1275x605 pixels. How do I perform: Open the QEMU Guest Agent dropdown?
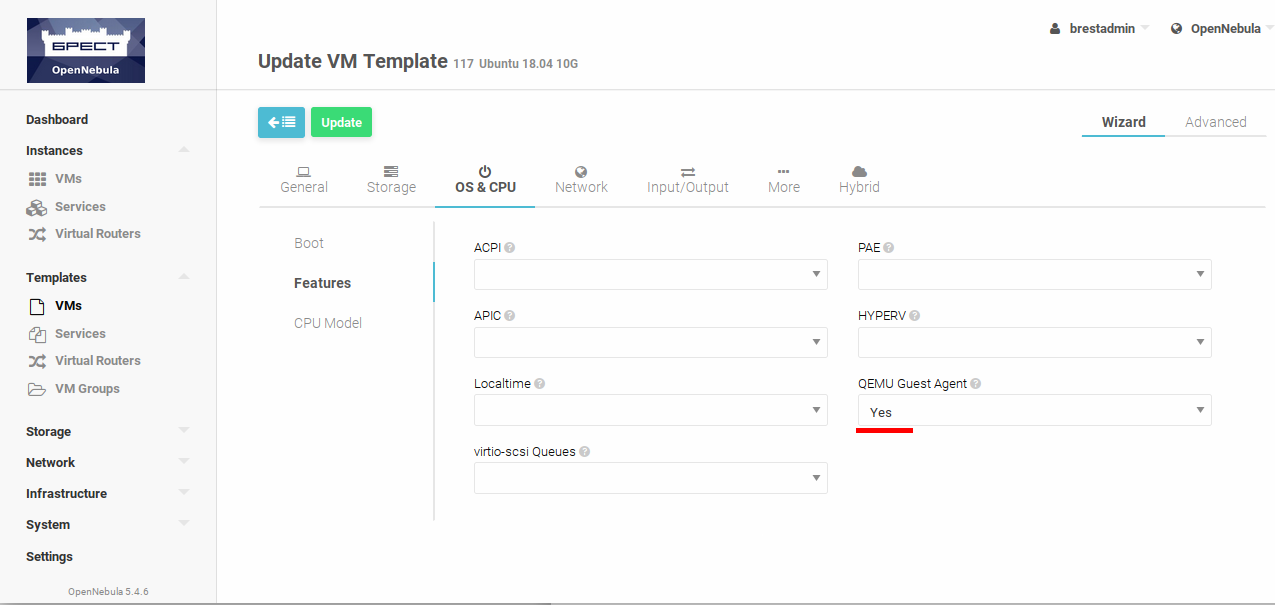tap(1034, 410)
